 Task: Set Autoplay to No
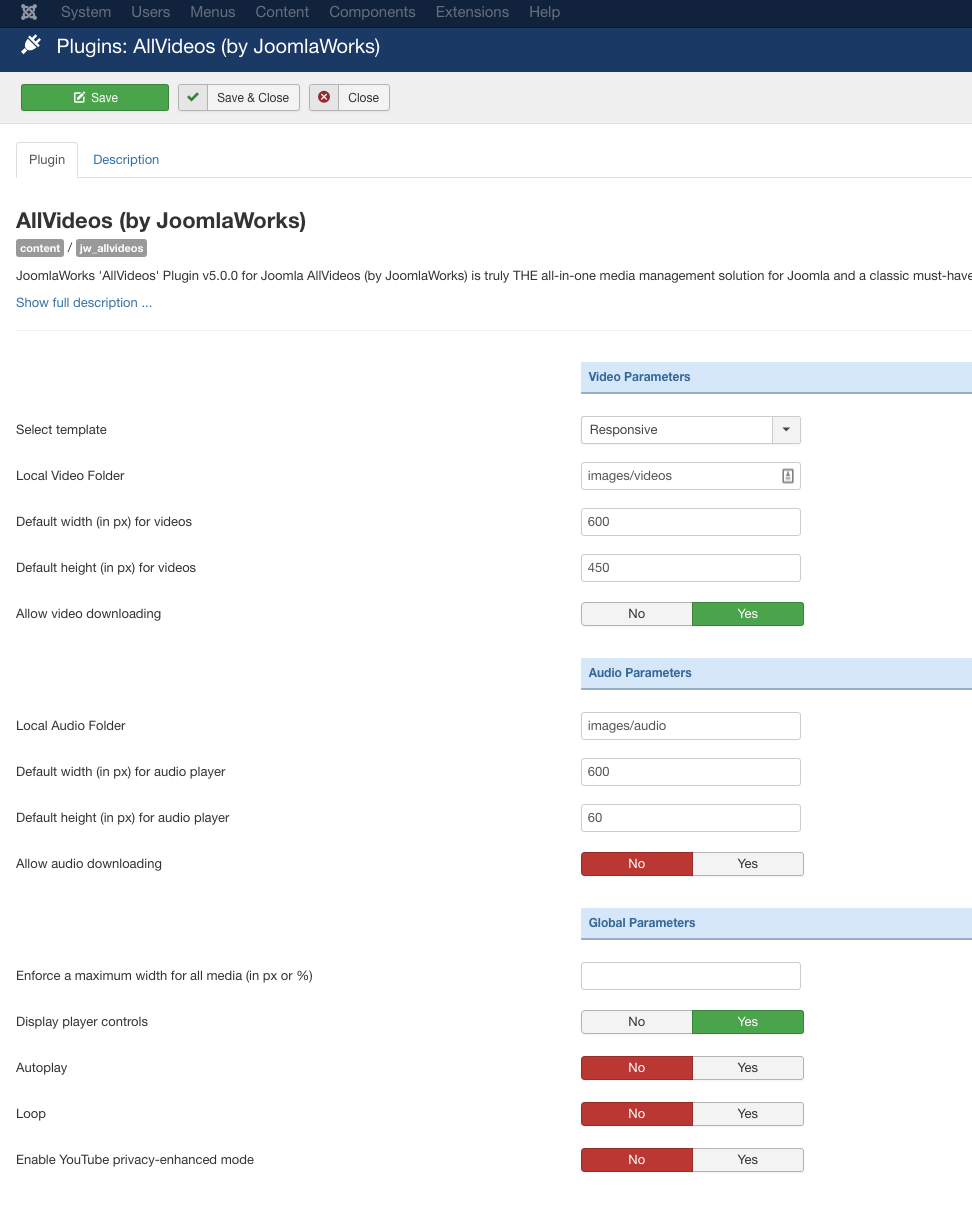click(x=637, y=1068)
